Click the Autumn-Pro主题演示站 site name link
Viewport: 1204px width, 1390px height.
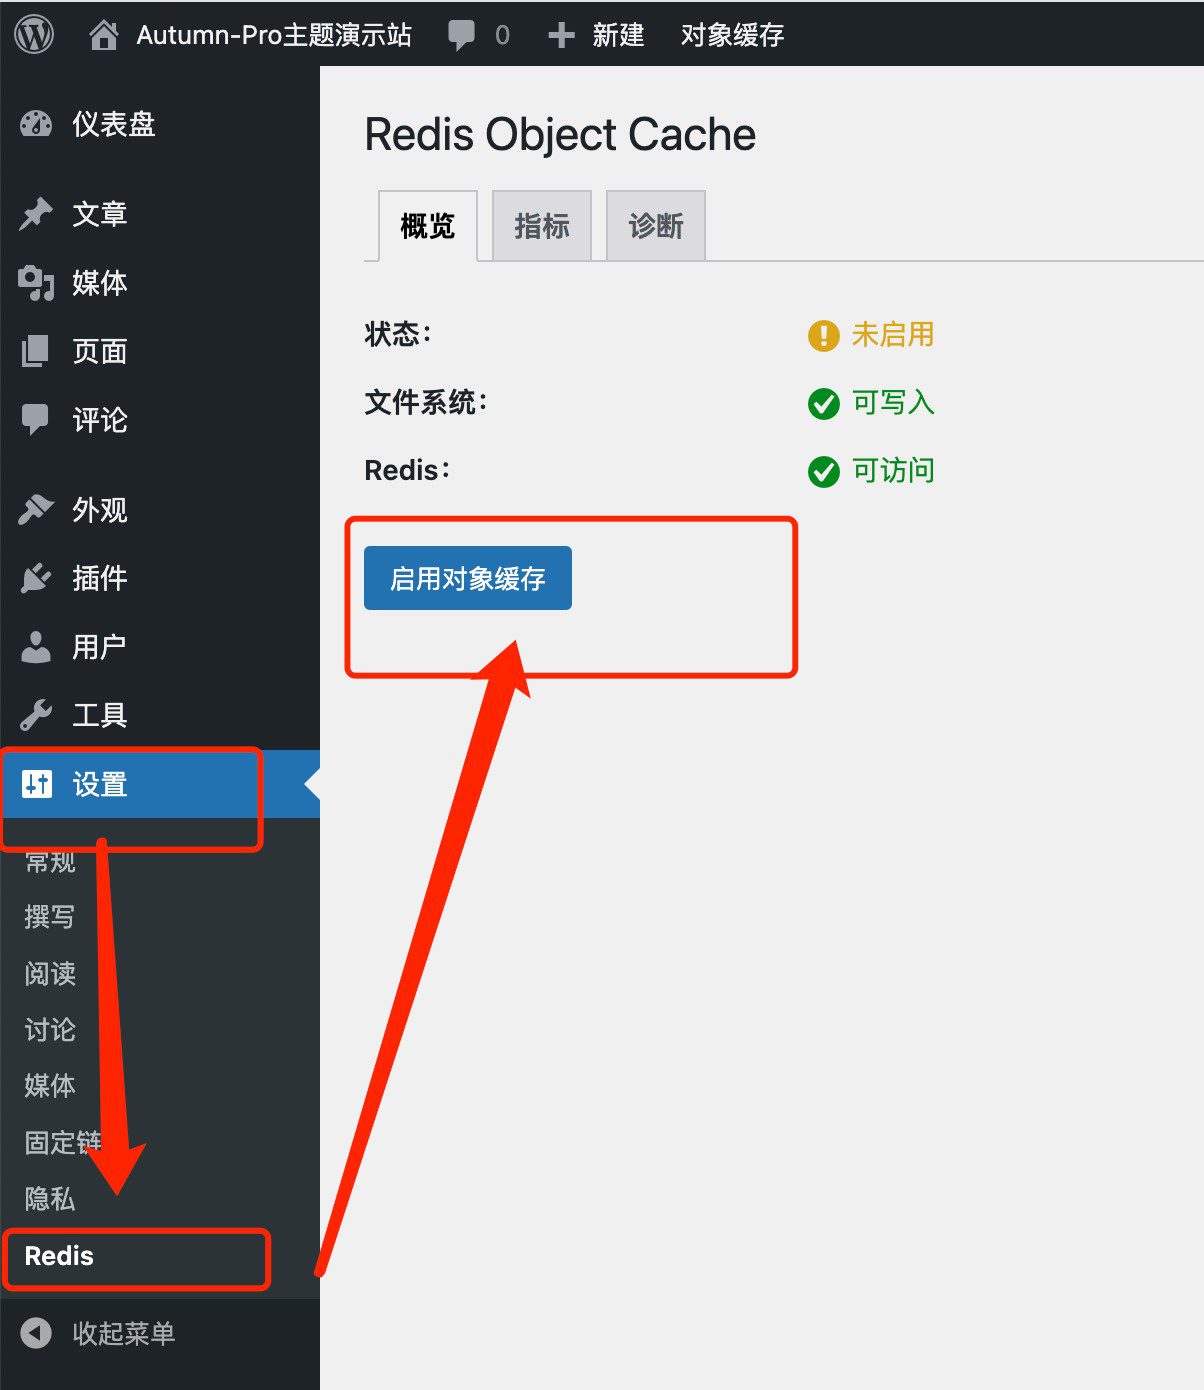(x=273, y=35)
